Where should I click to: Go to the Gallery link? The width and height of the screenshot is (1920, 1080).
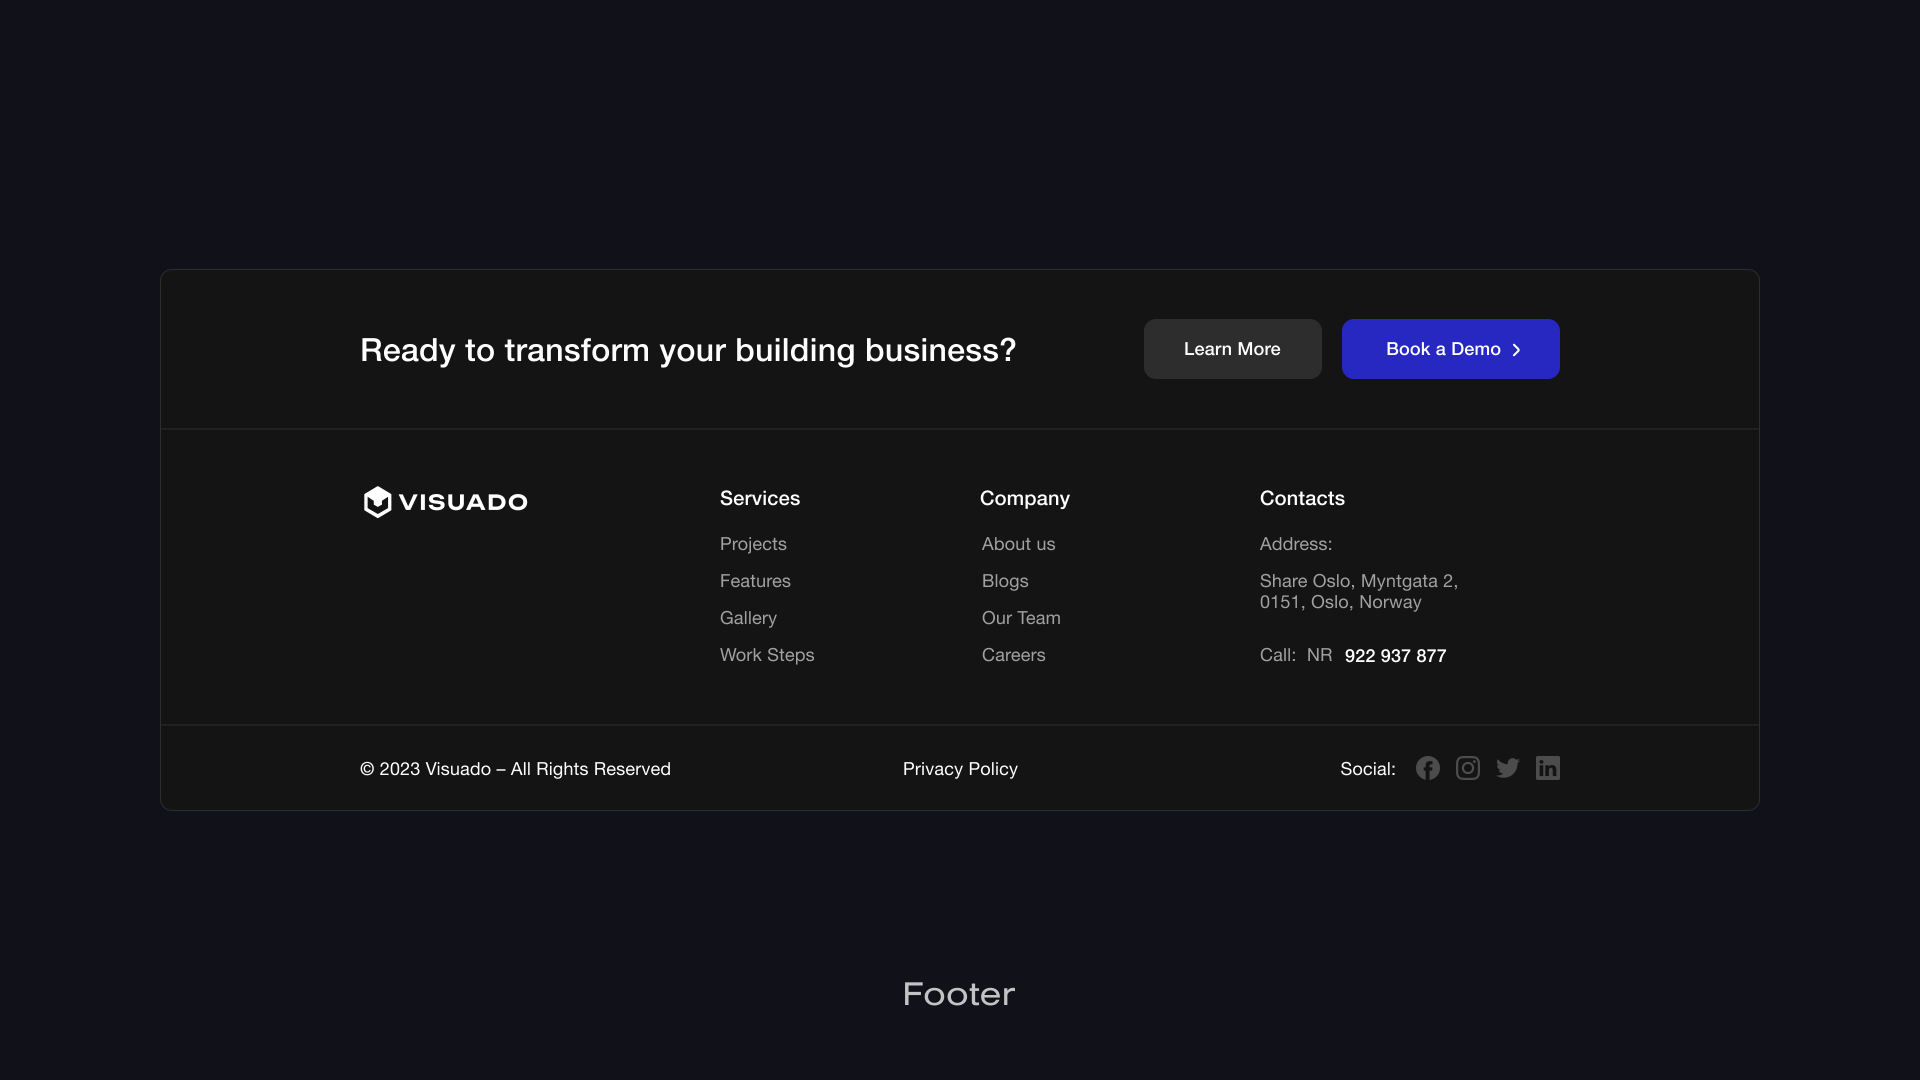pos(748,618)
